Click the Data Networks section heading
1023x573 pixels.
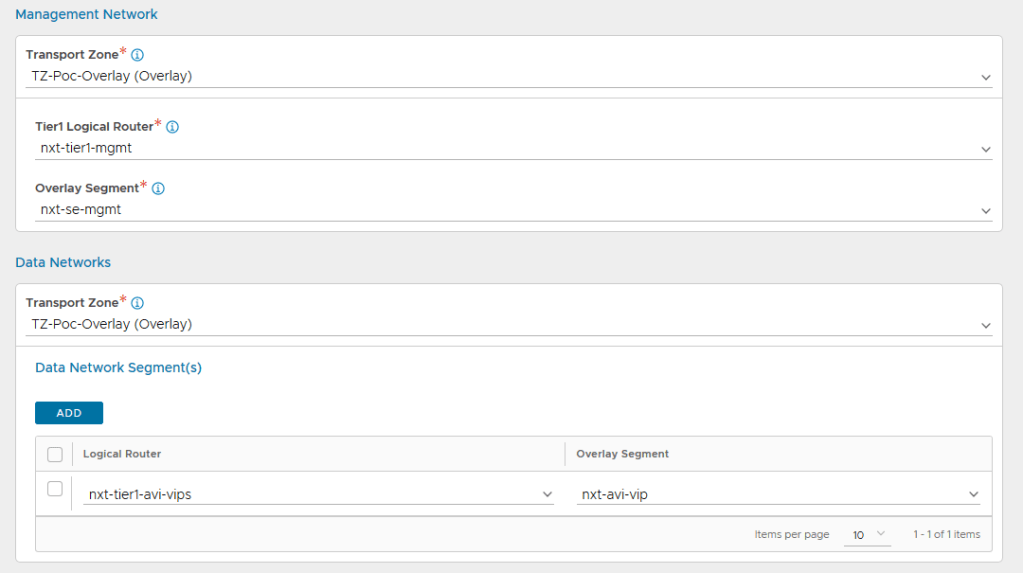pyautogui.click(x=63, y=263)
